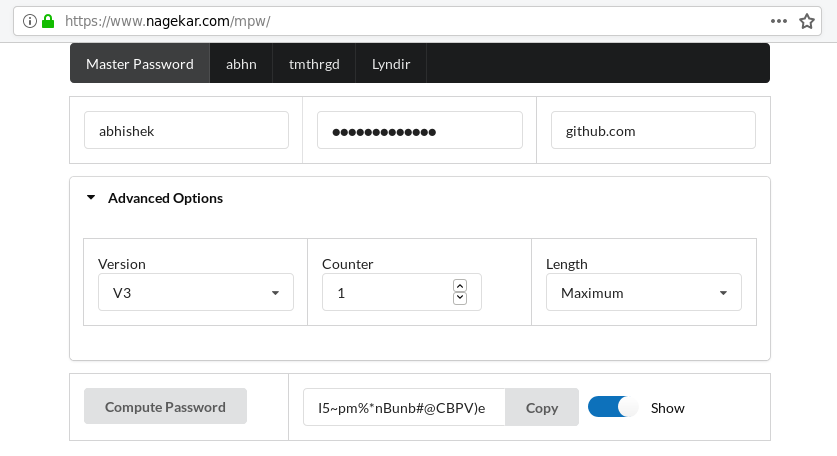This screenshot has height=456, width=837.
Task: Click the Compute Password button
Action: point(165,406)
